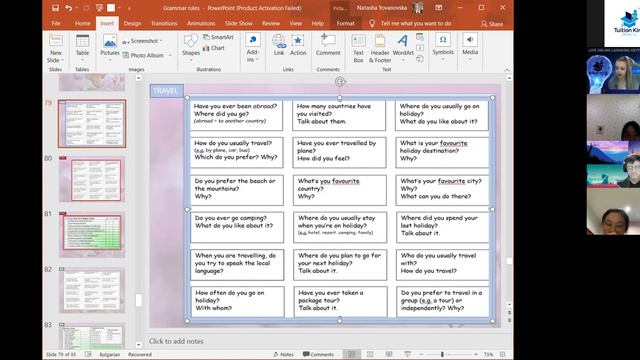640x360 pixels.
Task: Click the Natasha Yovanovska account name
Action: click(382, 8)
